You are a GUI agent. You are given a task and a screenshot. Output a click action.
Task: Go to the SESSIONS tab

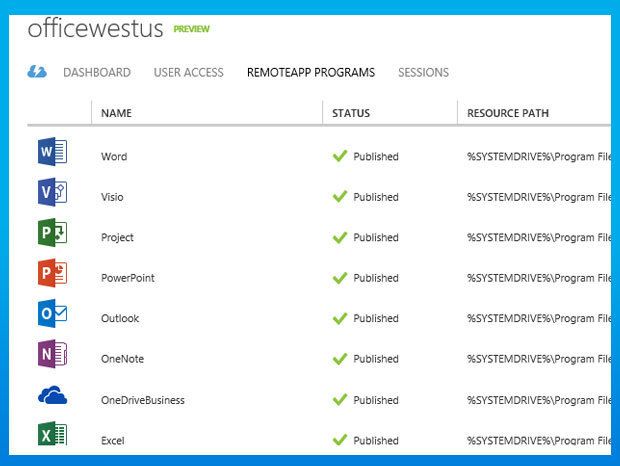coord(423,72)
